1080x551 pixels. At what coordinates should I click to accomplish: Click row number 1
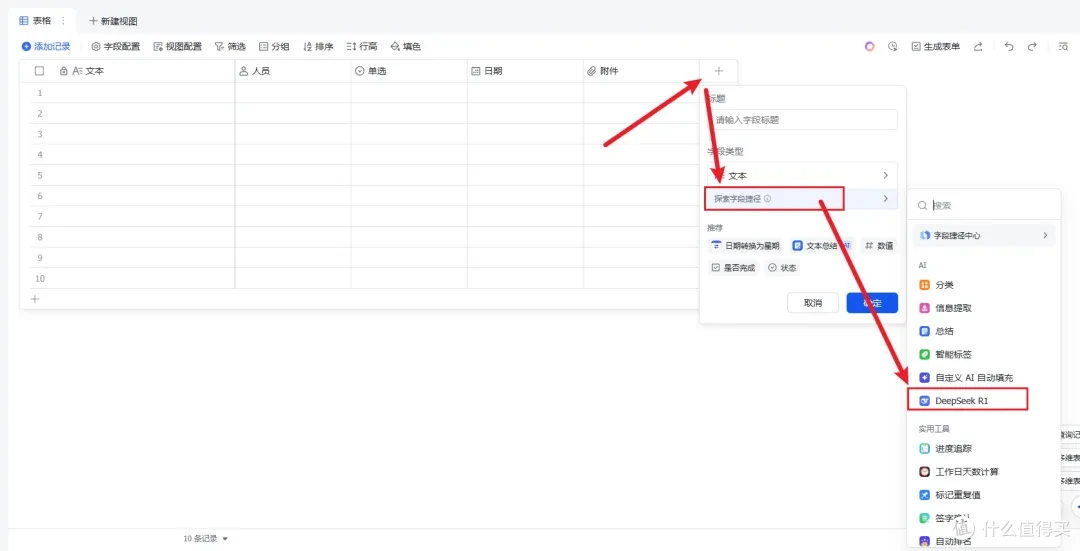pyautogui.click(x=40, y=93)
